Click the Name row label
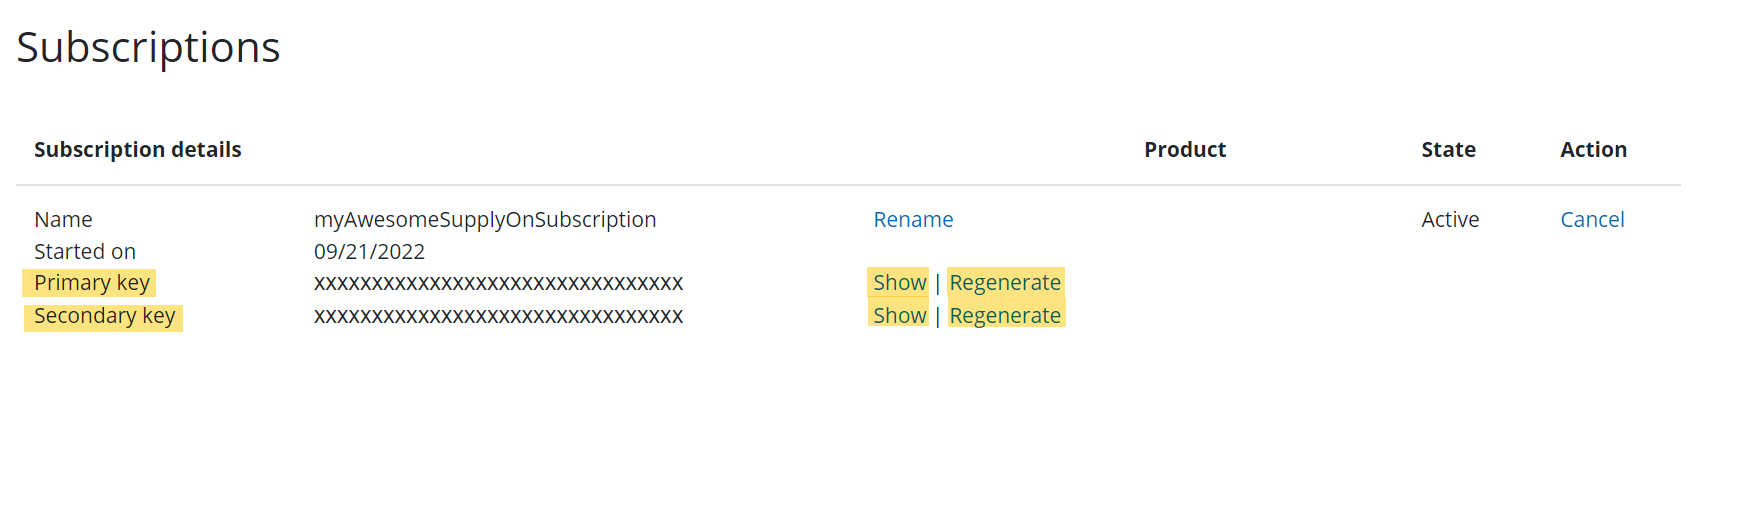 click(x=63, y=220)
